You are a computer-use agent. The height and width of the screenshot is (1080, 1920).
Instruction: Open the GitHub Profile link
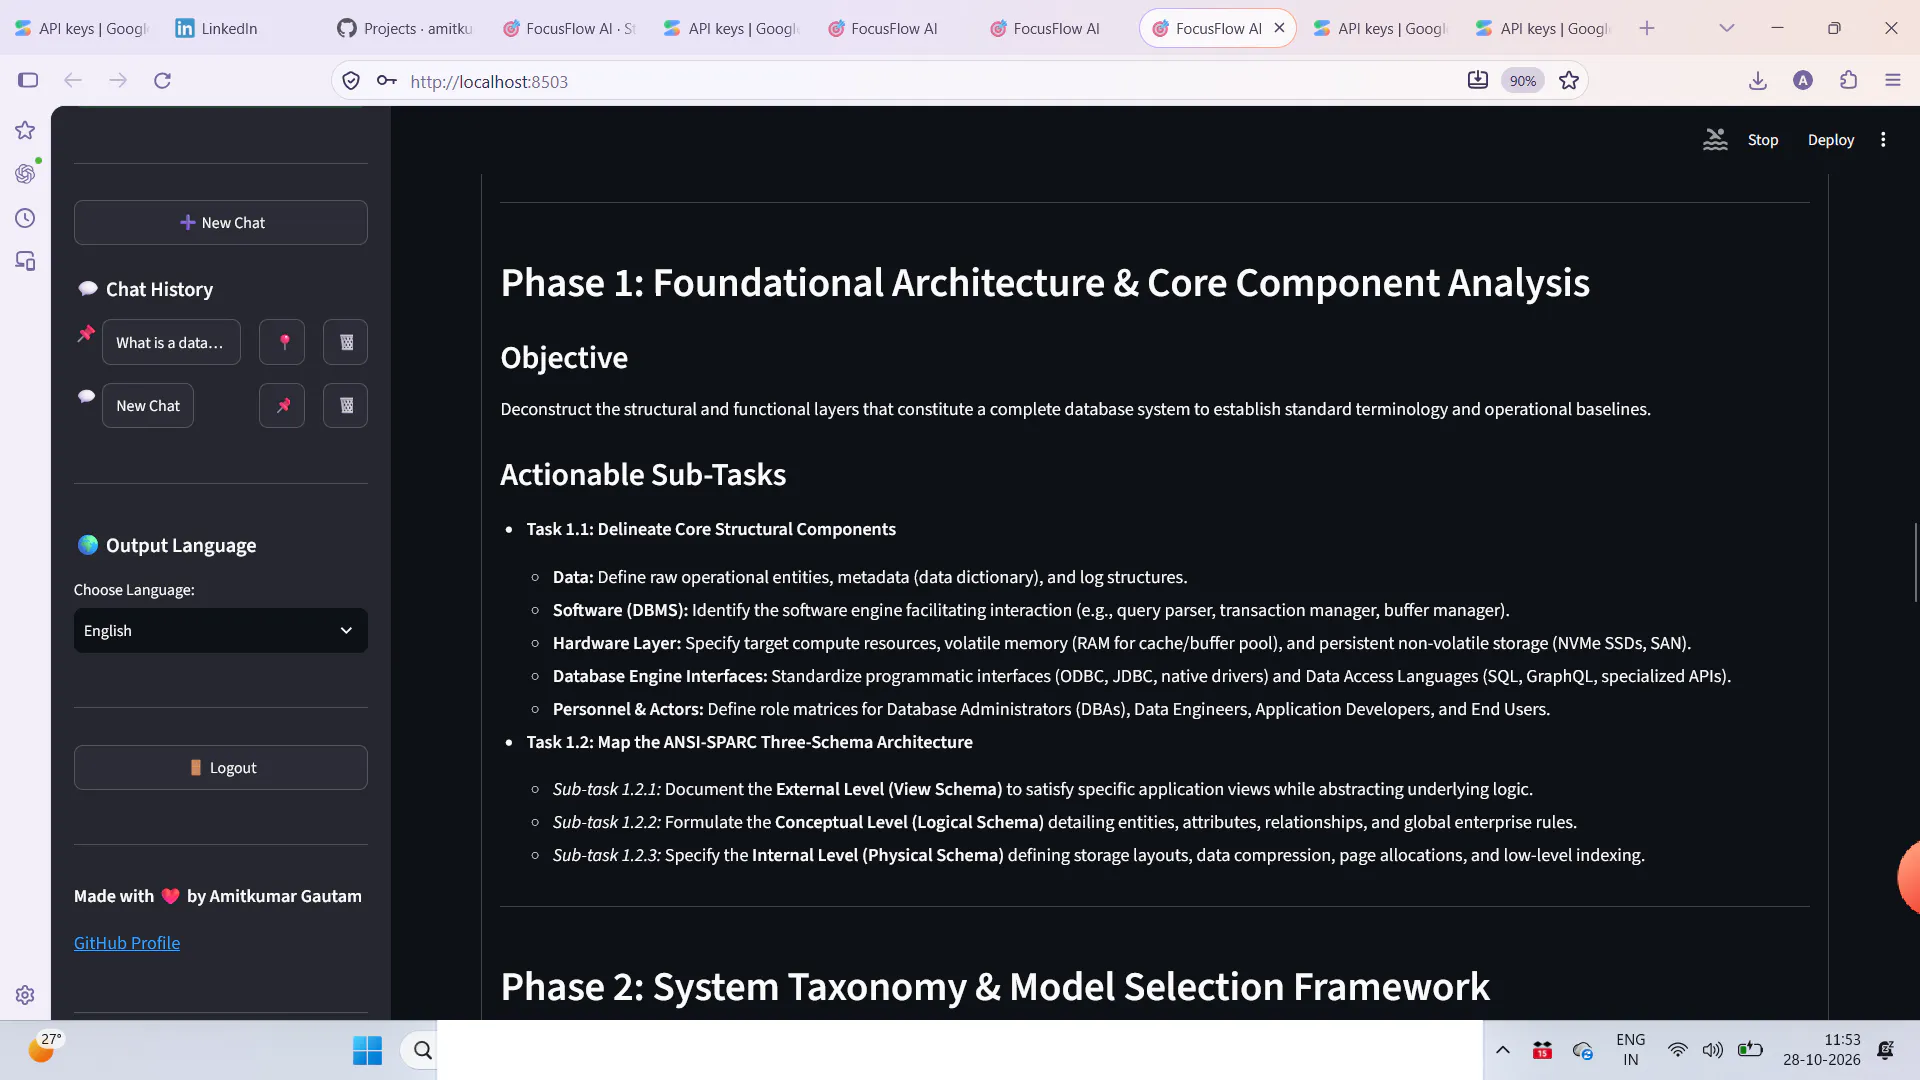(127, 943)
